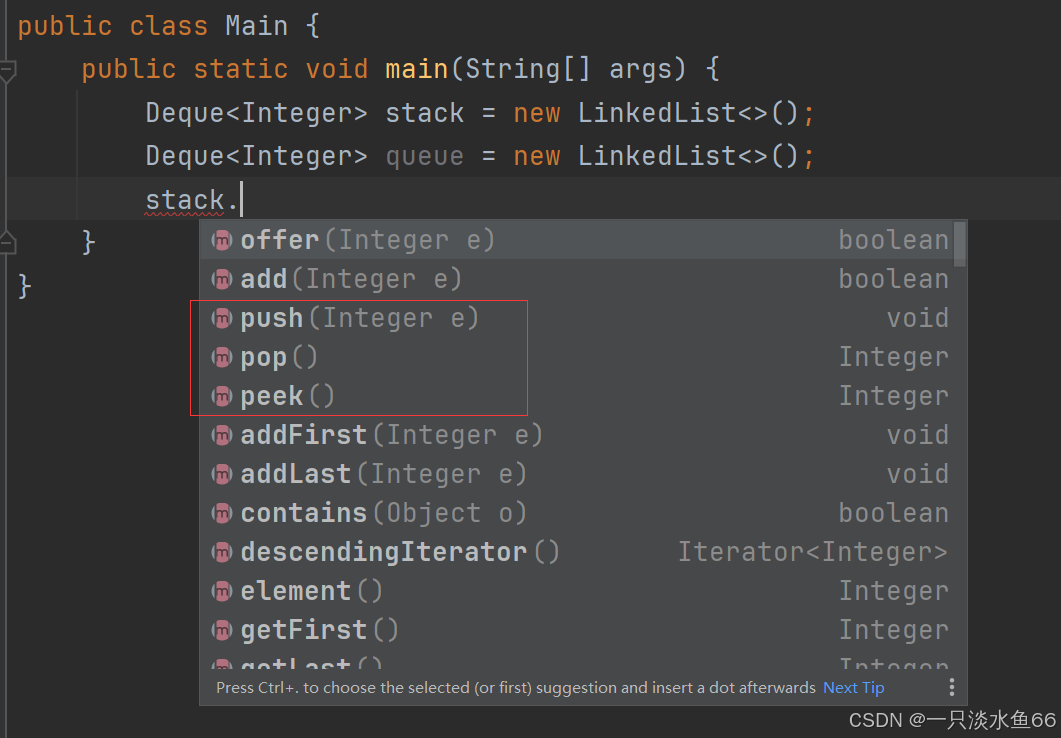The image size is (1061, 738).
Task: Click the underlined stack identifier in editor
Action: point(185,200)
